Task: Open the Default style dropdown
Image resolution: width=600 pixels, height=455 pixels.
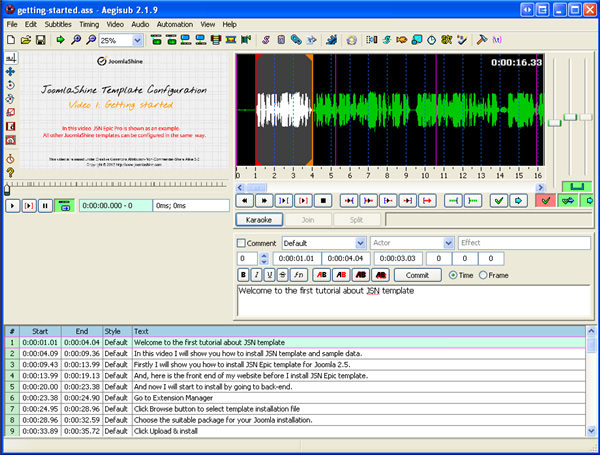Action: tap(360, 243)
